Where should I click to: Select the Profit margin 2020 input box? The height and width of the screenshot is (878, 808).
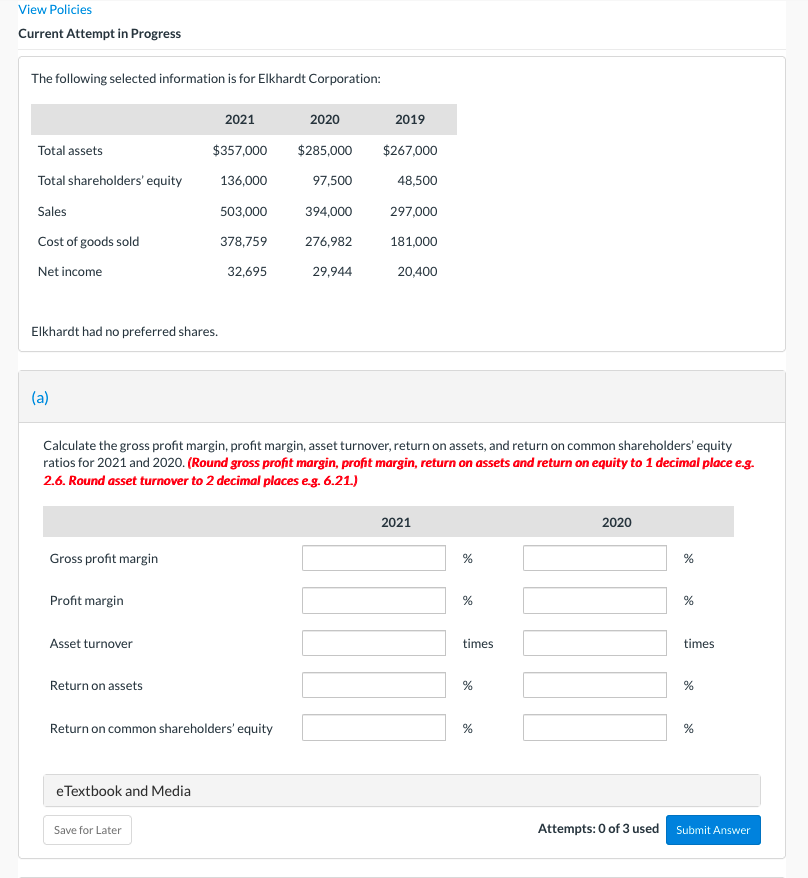[594, 600]
